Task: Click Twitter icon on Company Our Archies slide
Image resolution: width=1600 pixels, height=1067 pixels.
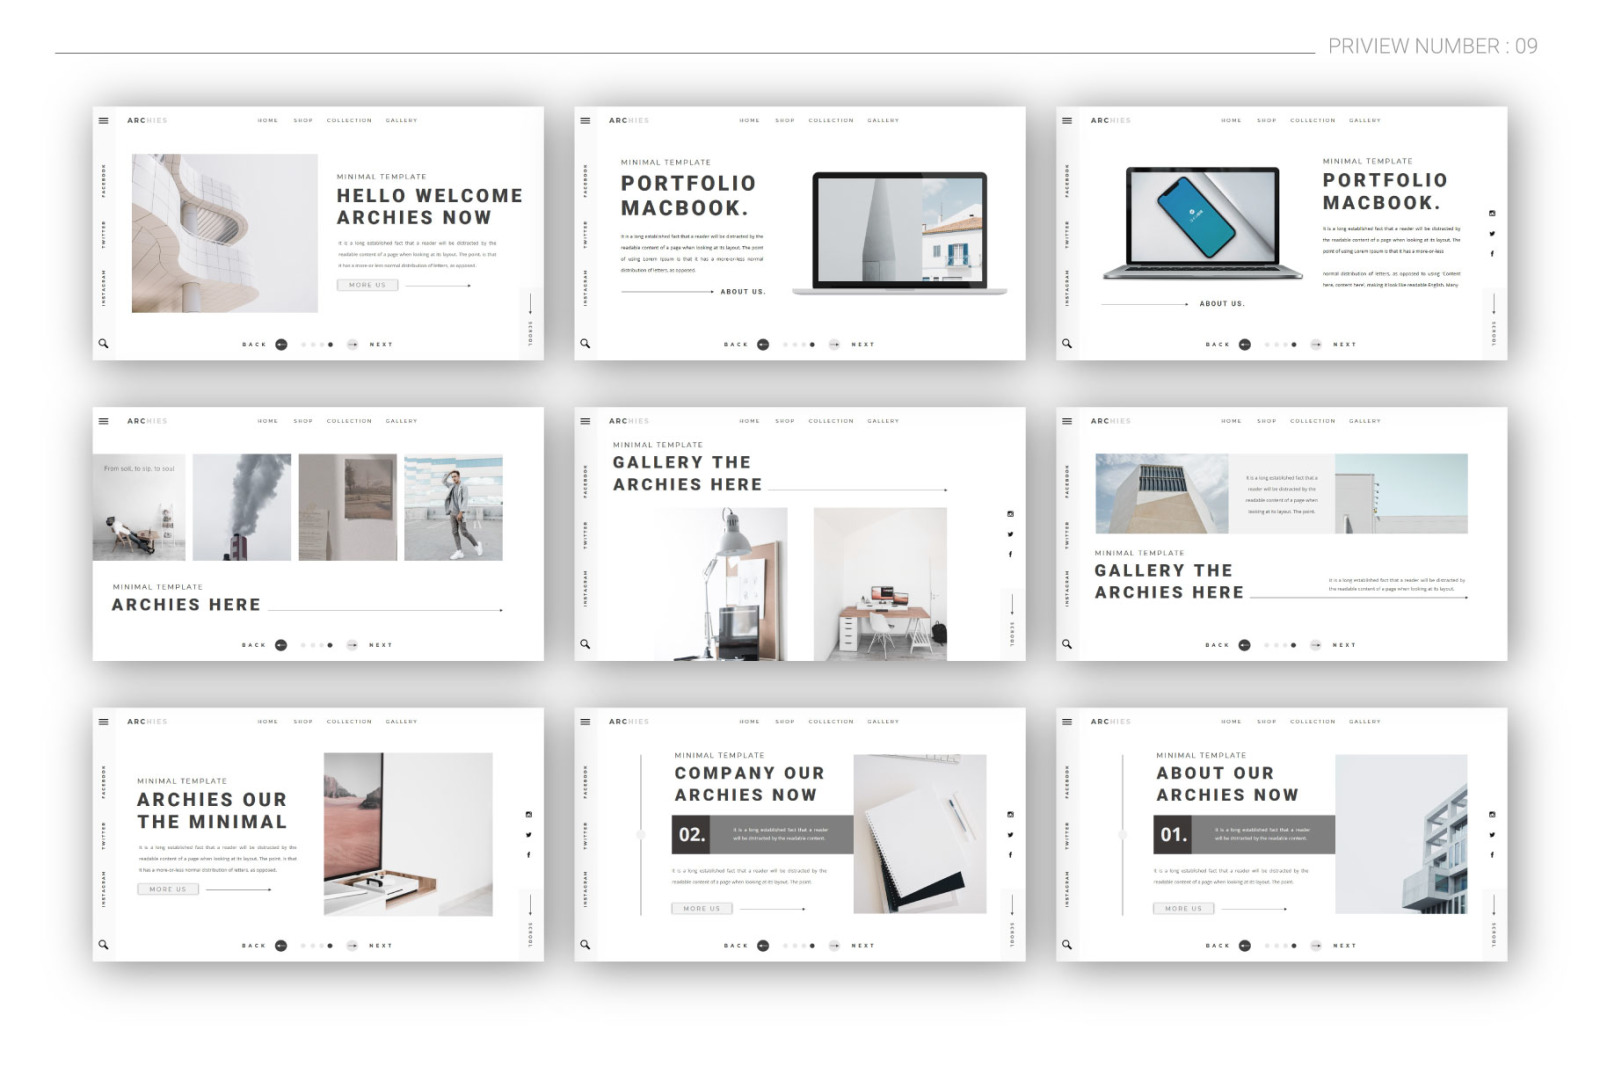Action: (x=1010, y=835)
